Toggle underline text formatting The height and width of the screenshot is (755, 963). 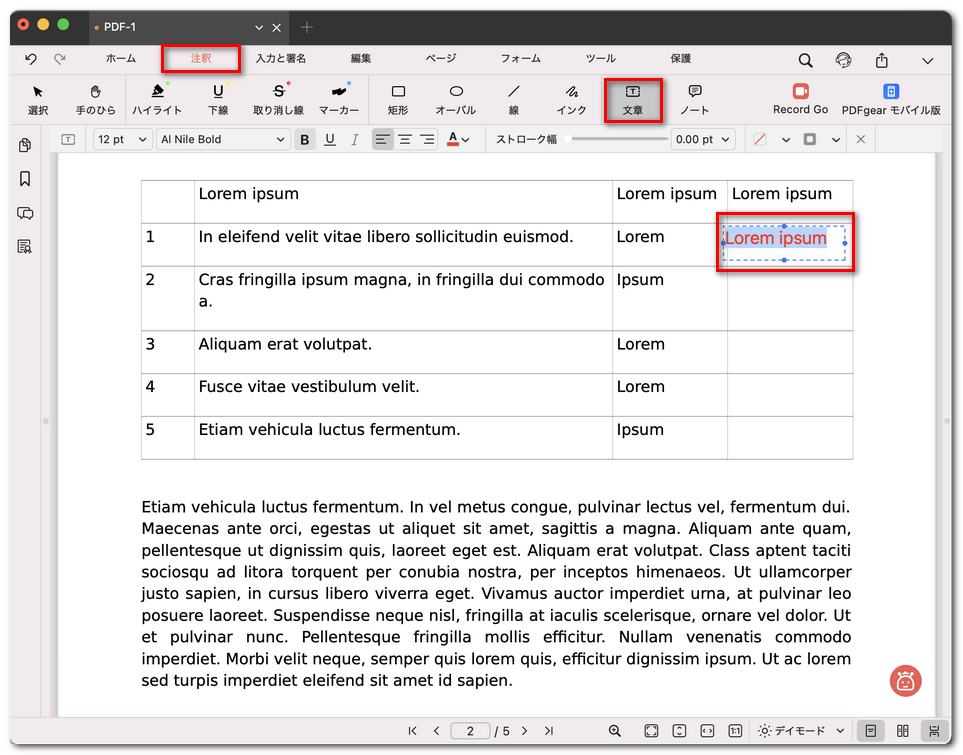(330, 140)
